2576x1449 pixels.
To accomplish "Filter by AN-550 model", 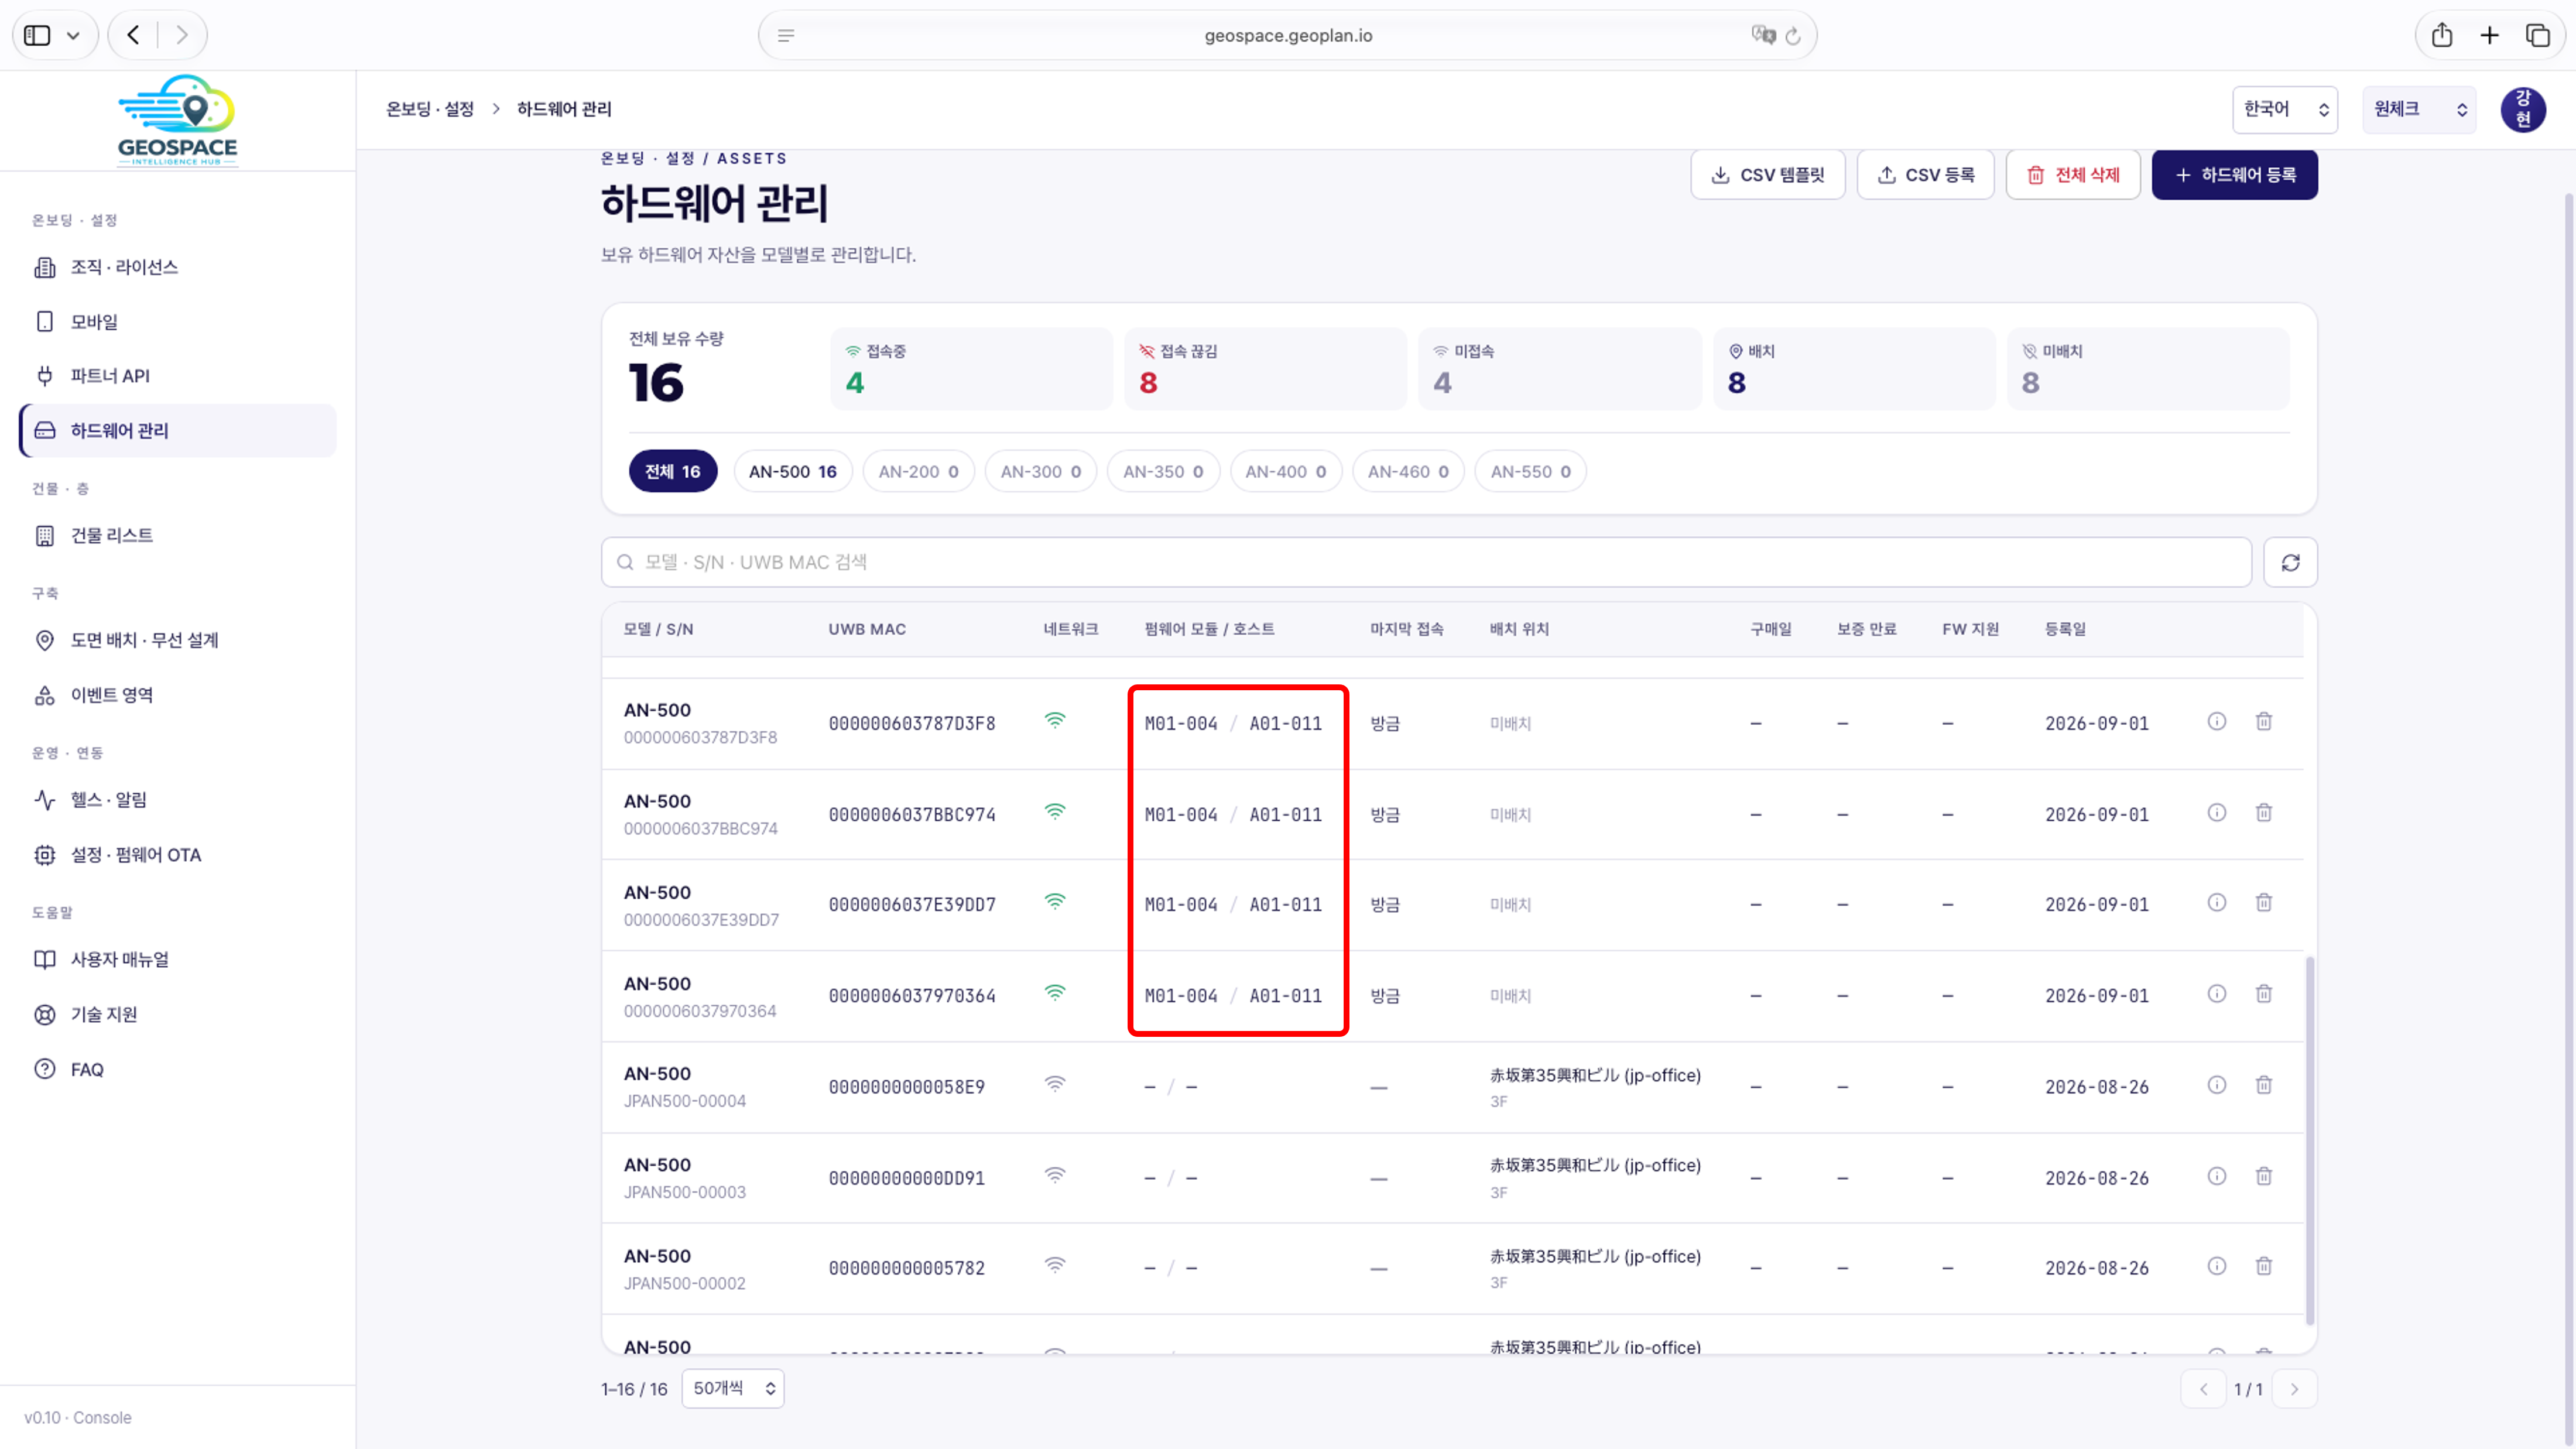I will (1531, 472).
